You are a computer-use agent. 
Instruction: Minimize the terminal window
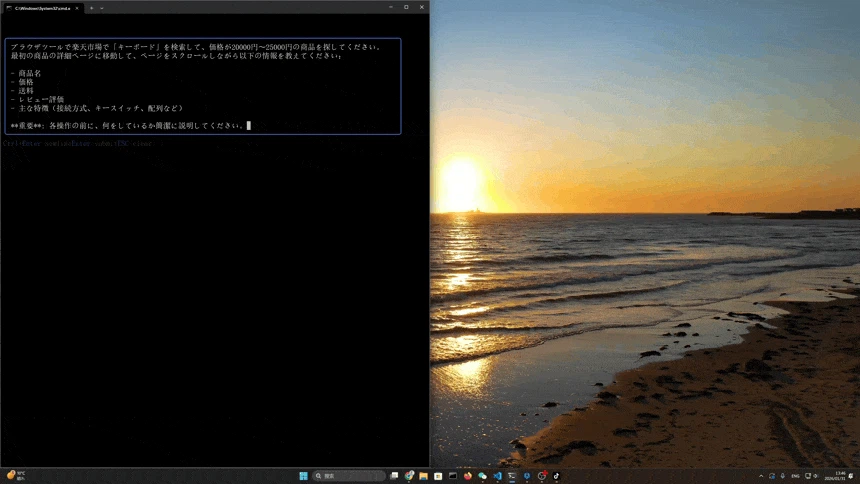coord(391,7)
